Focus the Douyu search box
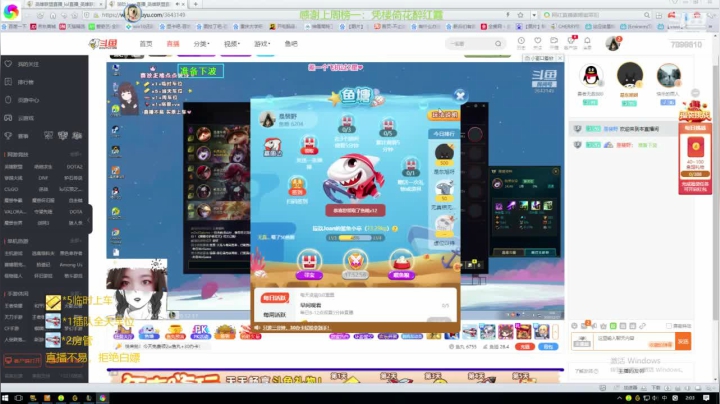 (469, 44)
